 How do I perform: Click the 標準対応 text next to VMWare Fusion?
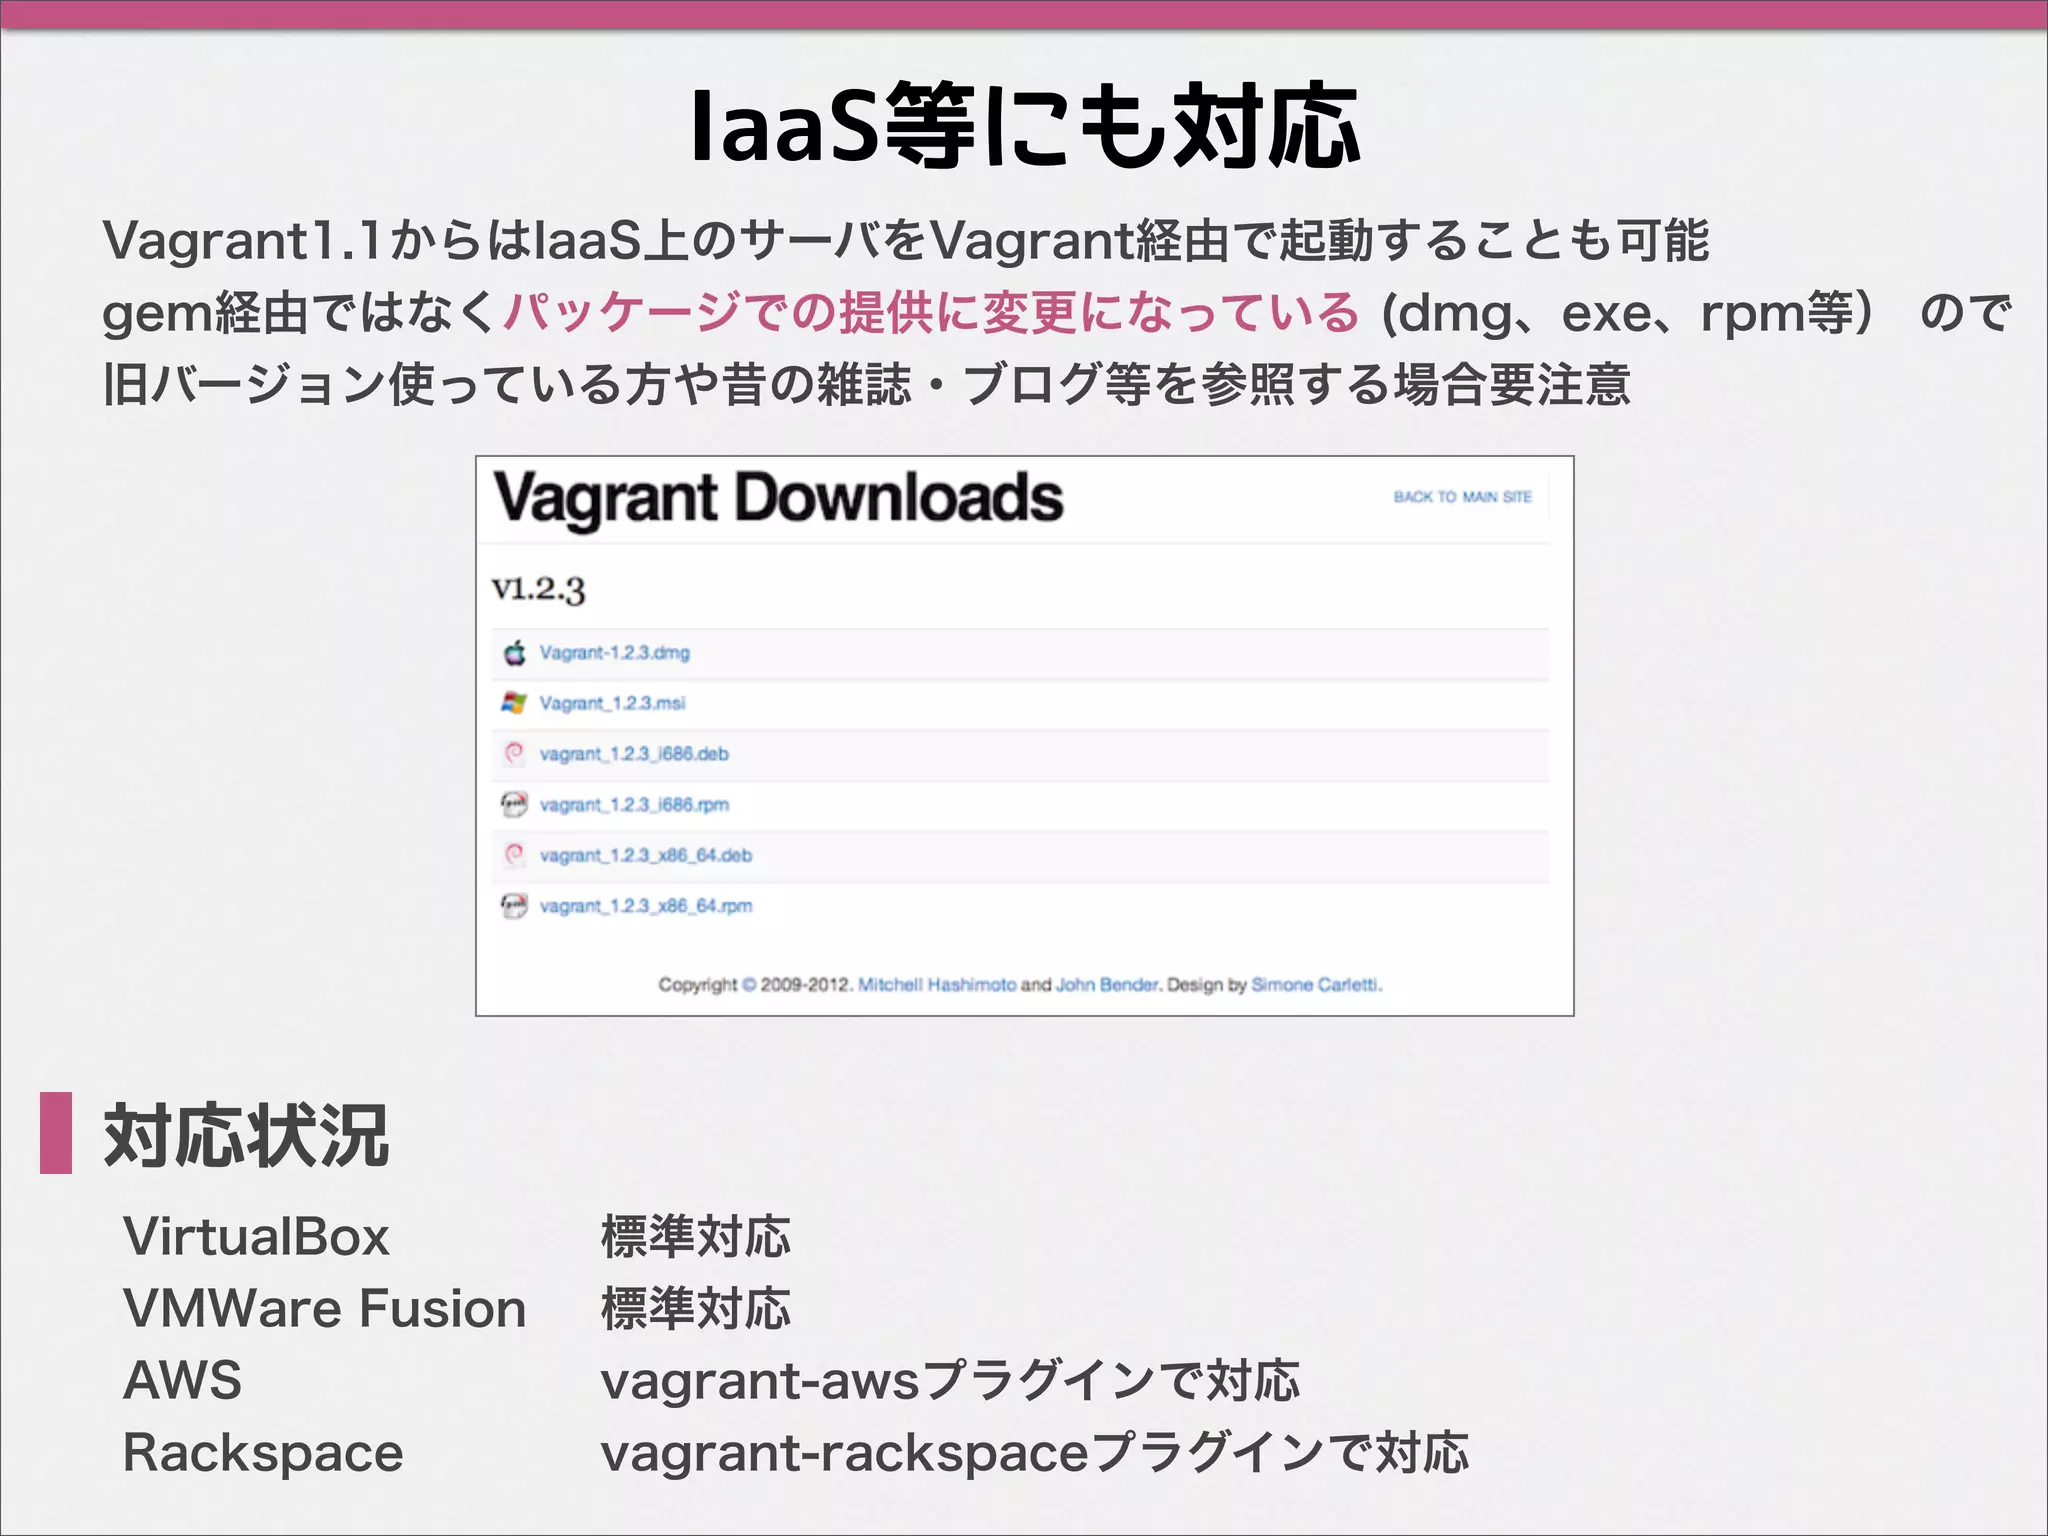click(696, 1309)
